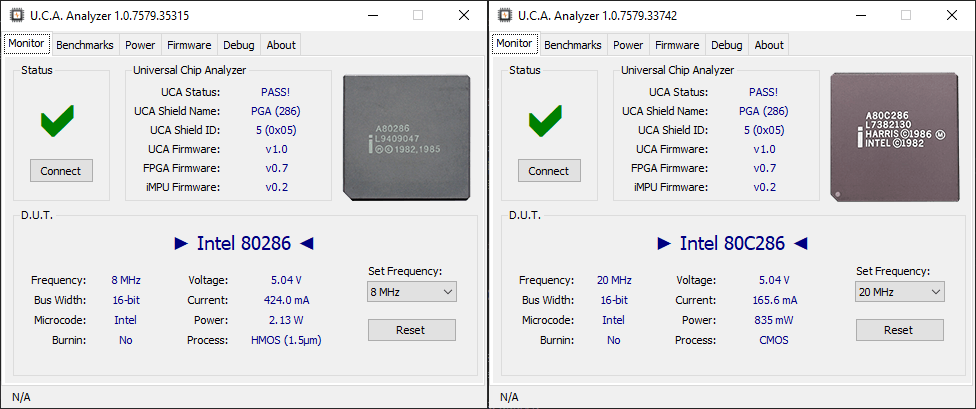Click the 20 MHz frequency reading
The width and height of the screenshot is (976, 409).
tap(614, 280)
